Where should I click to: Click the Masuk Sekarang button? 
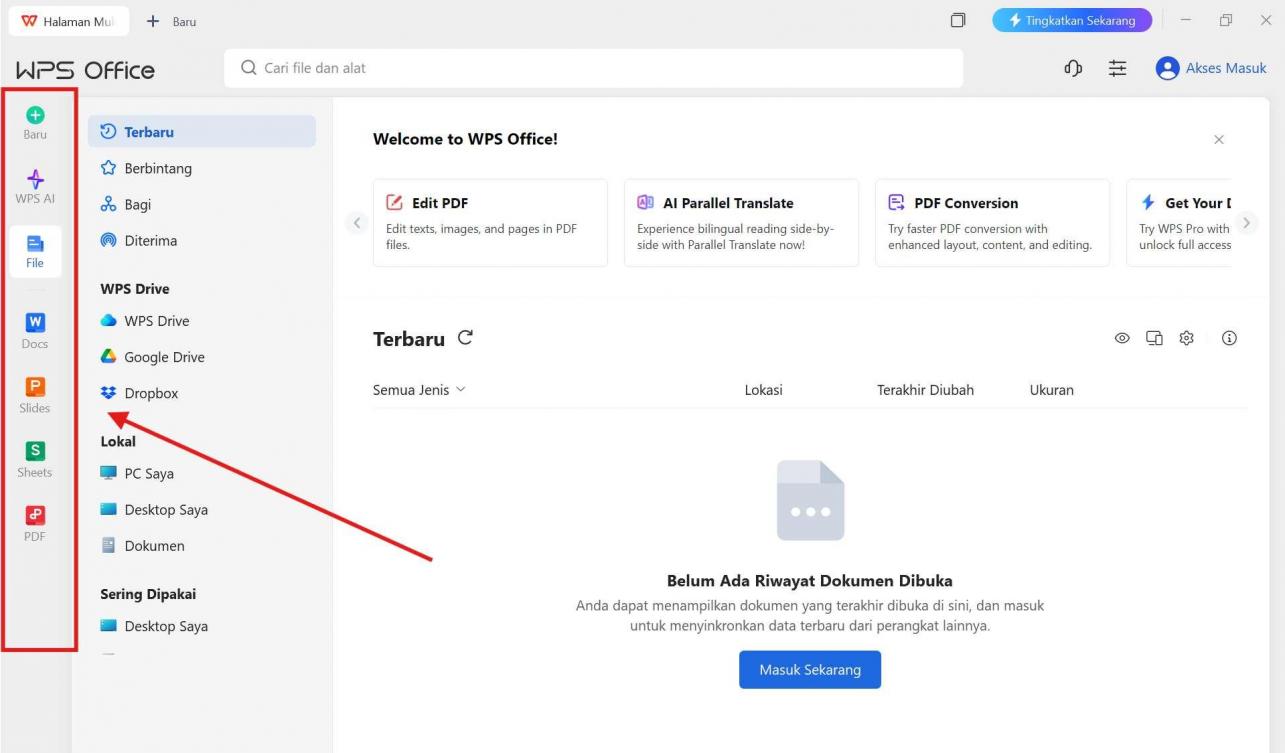coord(809,670)
